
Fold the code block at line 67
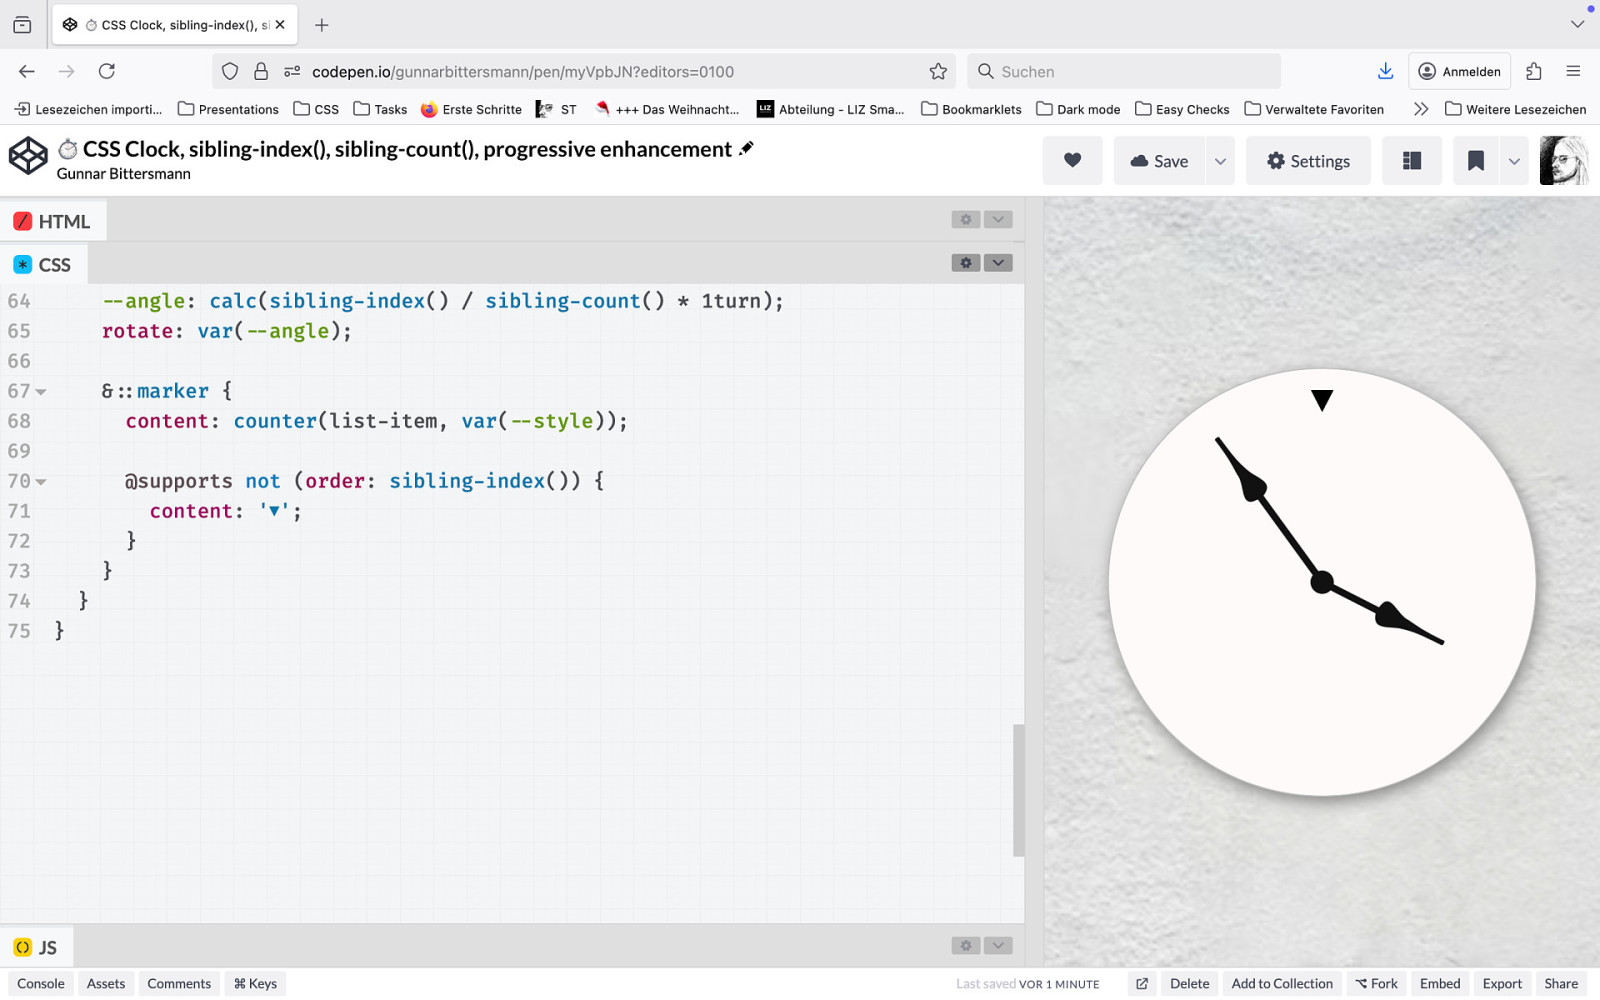(x=41, y=392)
